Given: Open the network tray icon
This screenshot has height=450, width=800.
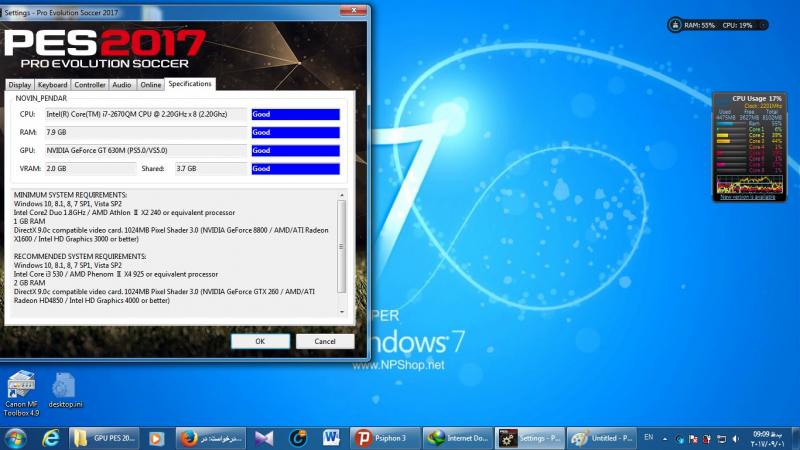Looking at the screenshot, I should point(721,439).
